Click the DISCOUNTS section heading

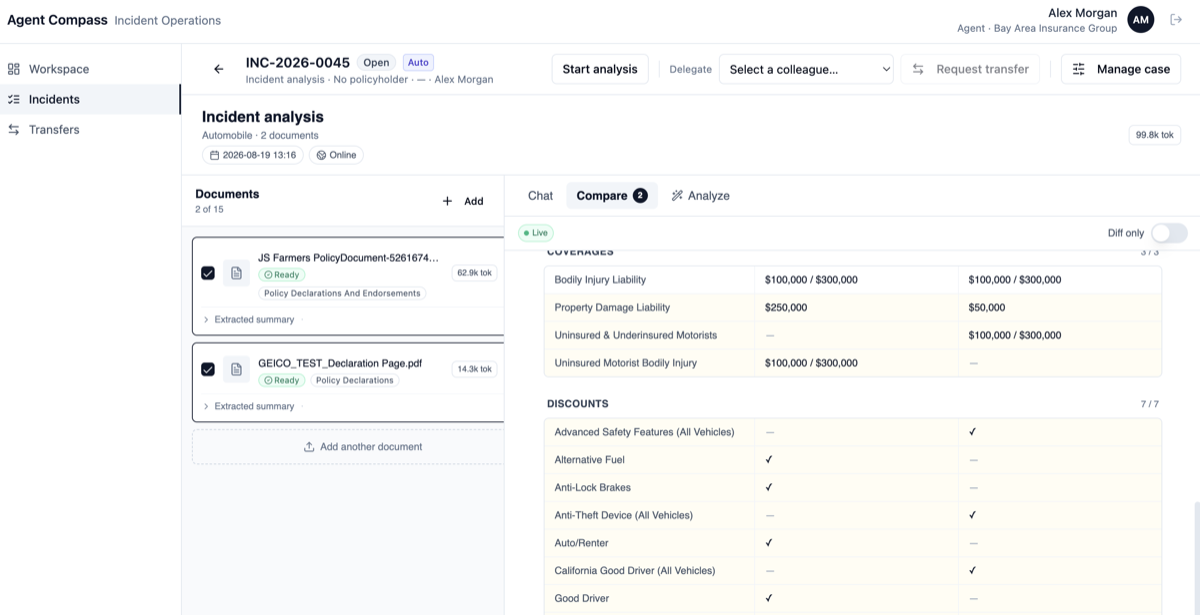pos(577,404)
